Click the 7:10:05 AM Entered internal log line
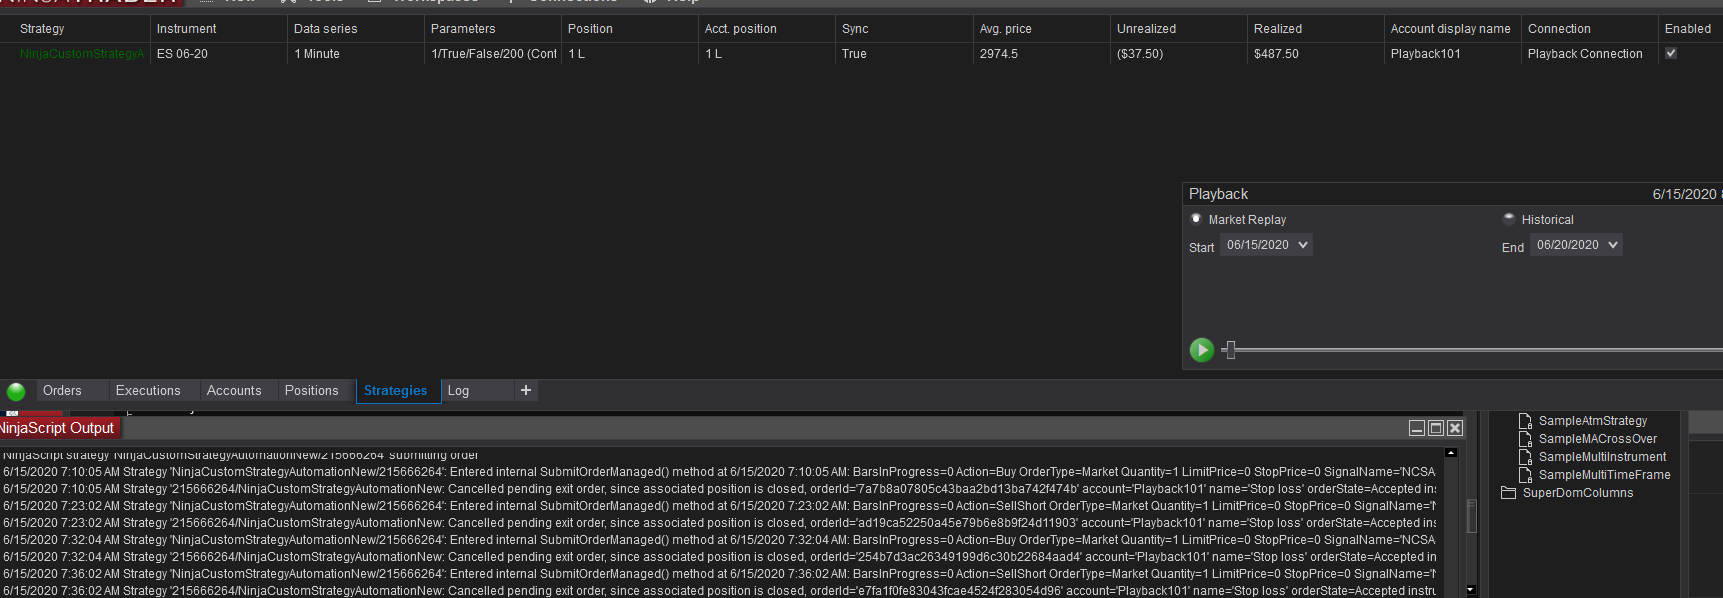 (x=719, y=472)
